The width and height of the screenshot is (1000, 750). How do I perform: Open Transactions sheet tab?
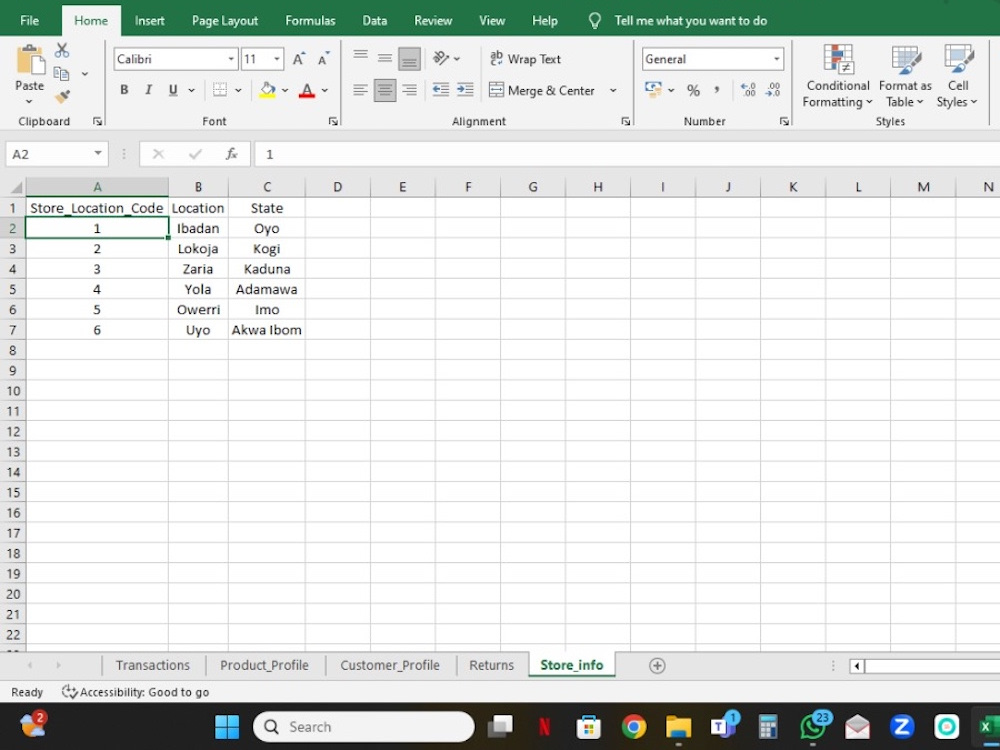152,665
